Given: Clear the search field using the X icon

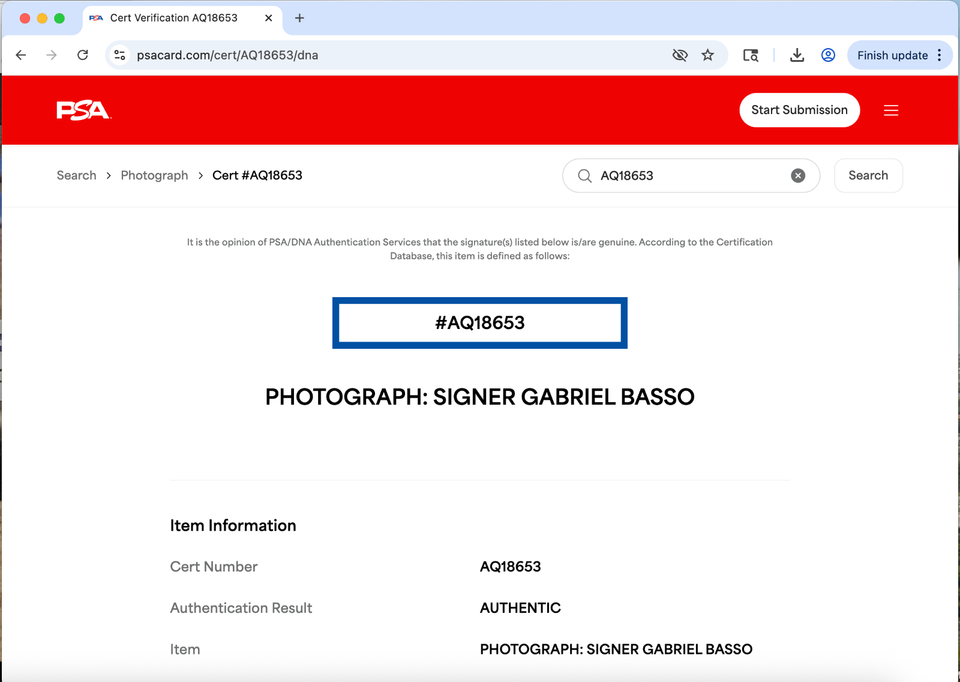Looking at the screenshot, I should click(x=798, y=175).
